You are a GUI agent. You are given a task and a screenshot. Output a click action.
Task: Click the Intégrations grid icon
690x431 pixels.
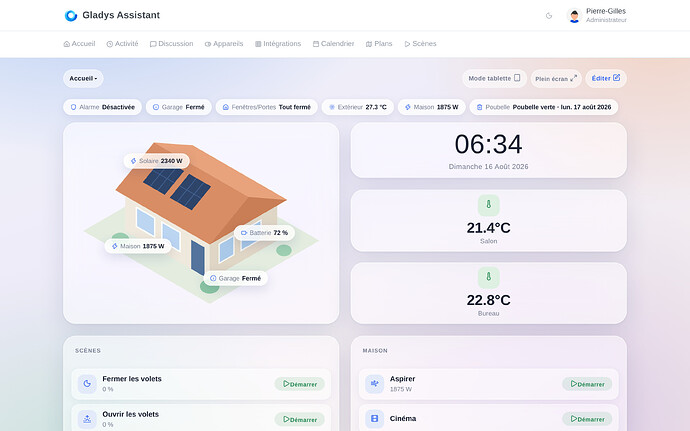click(x=258, y=44)
